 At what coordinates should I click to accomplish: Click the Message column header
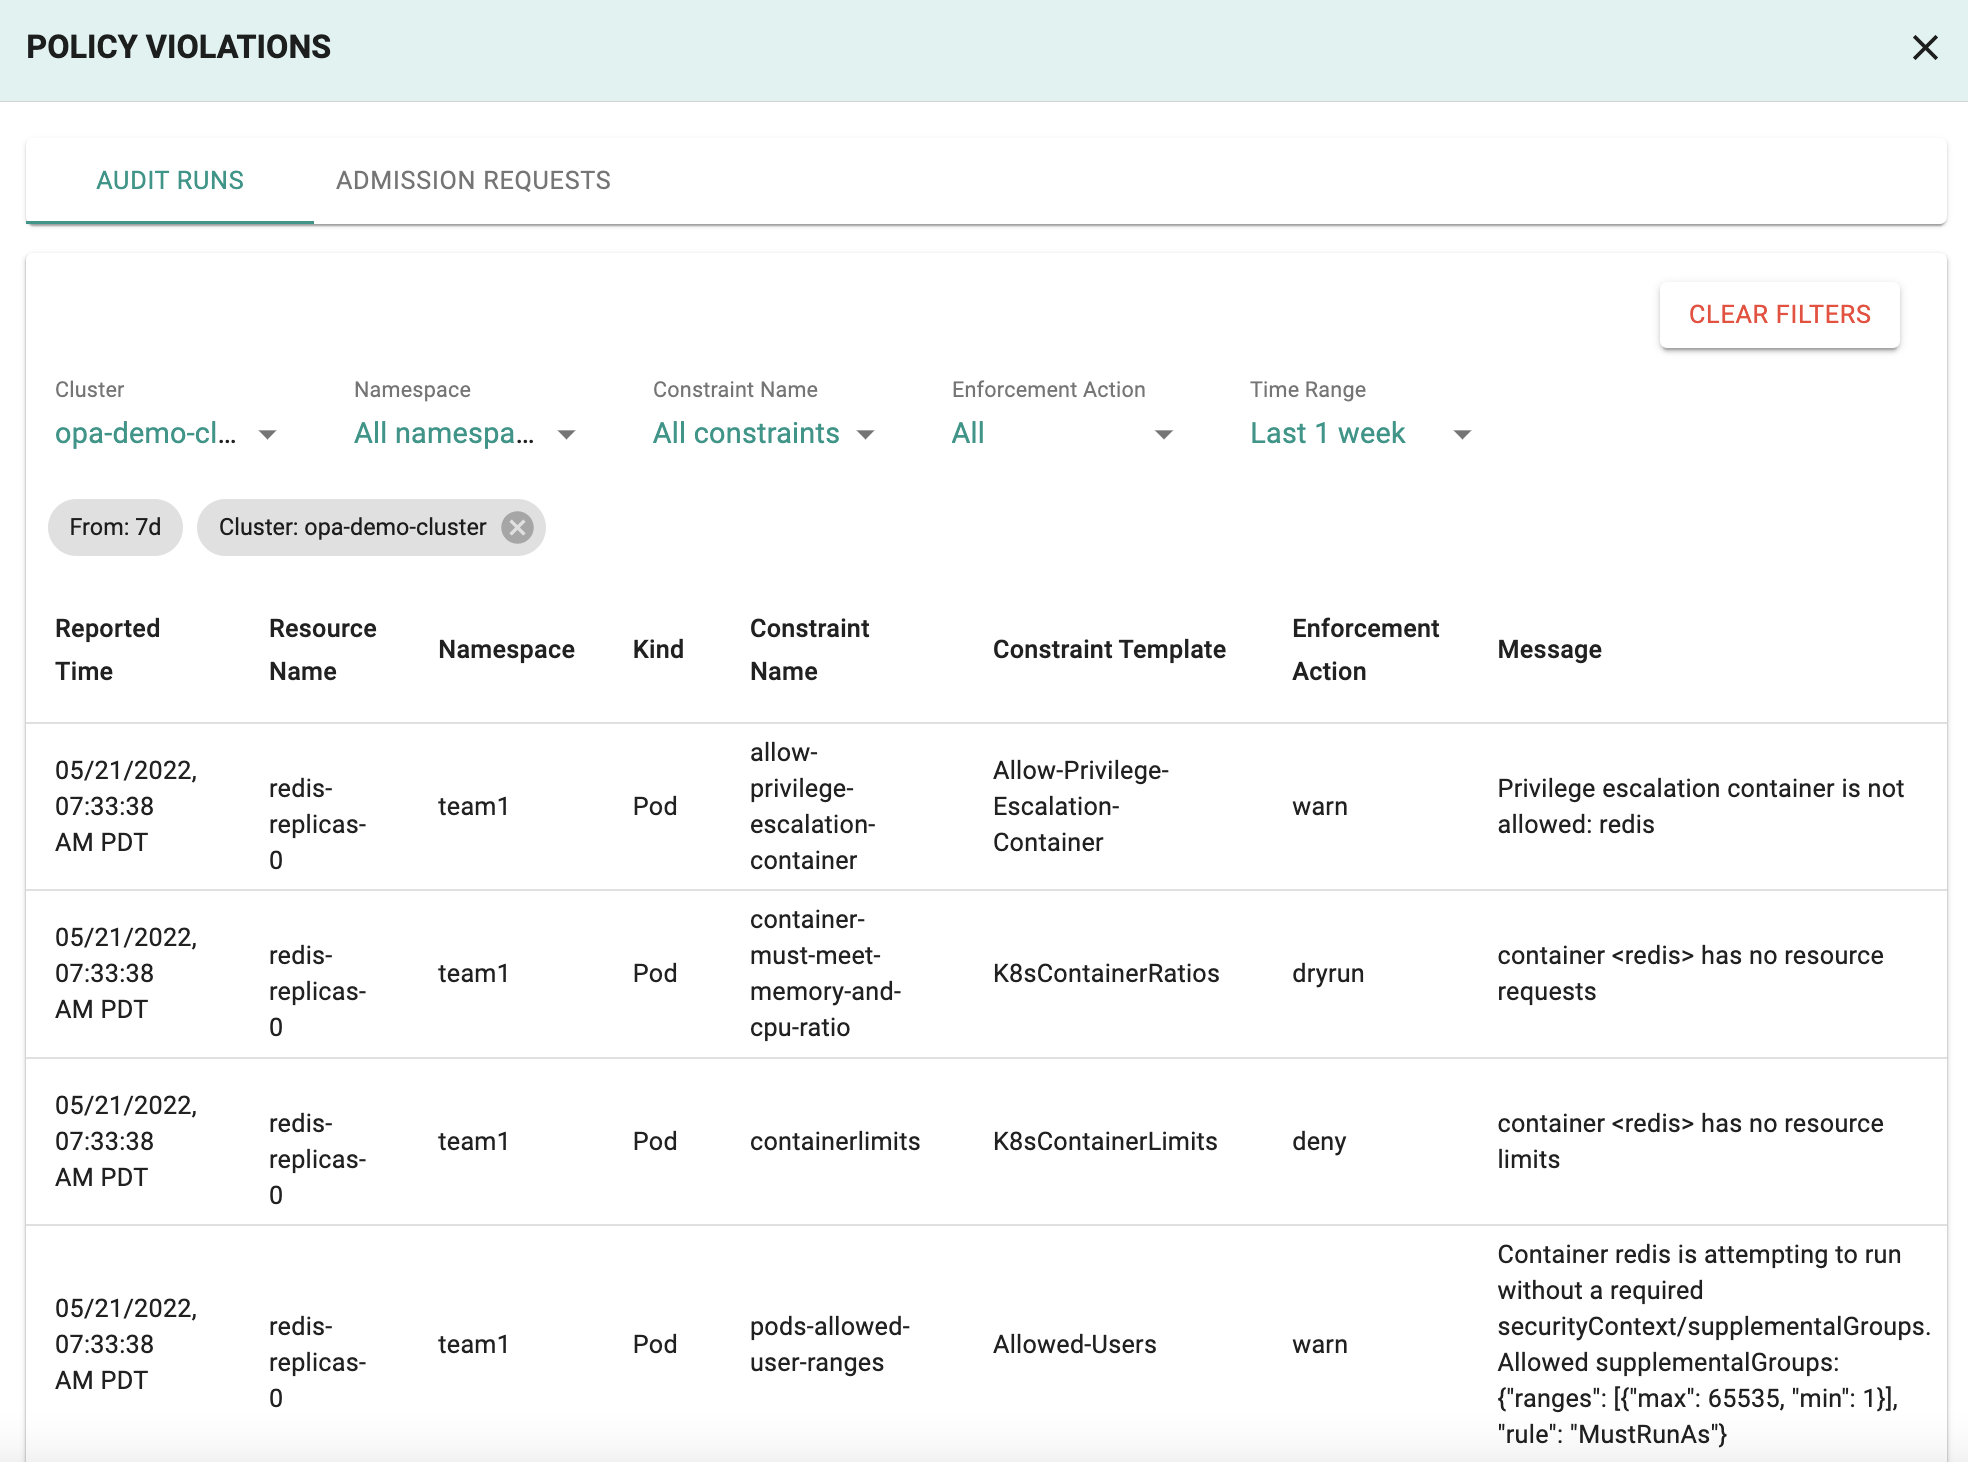tap(1549, 649)
